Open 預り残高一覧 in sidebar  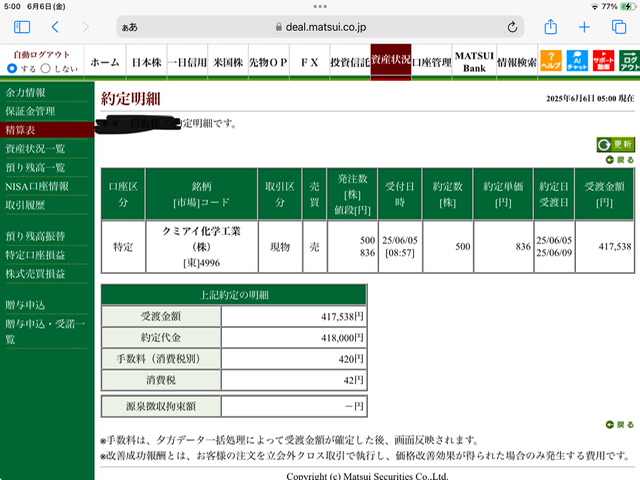coord(35,168)
